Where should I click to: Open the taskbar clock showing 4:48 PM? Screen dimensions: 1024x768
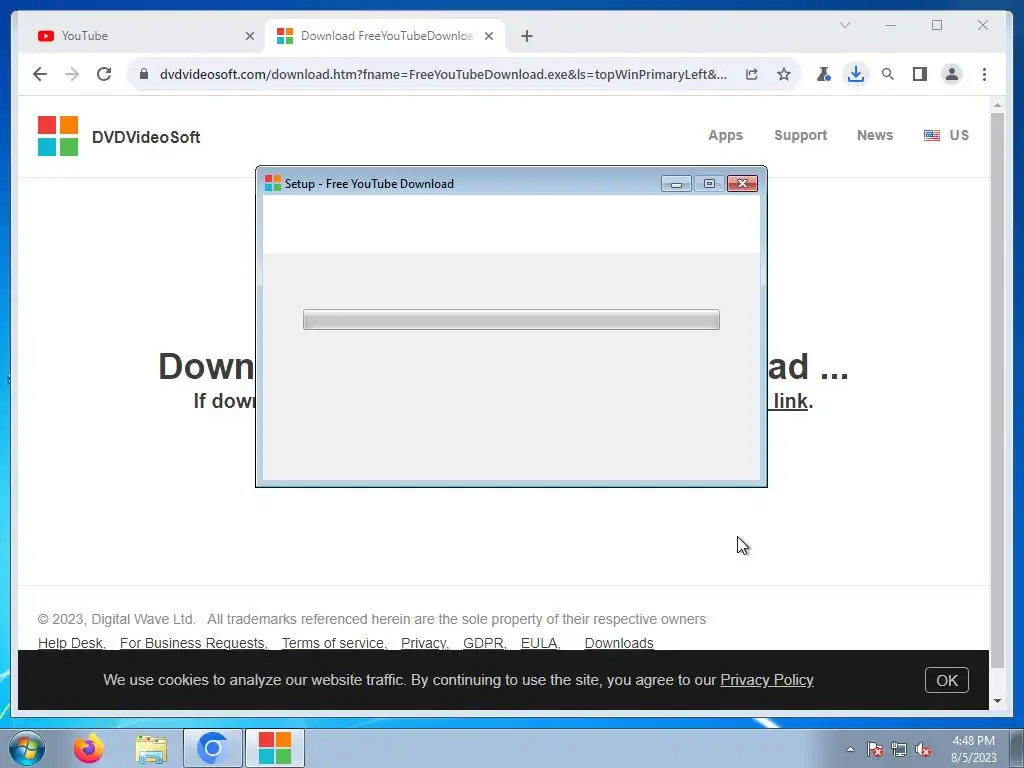(x=974, y=749)
